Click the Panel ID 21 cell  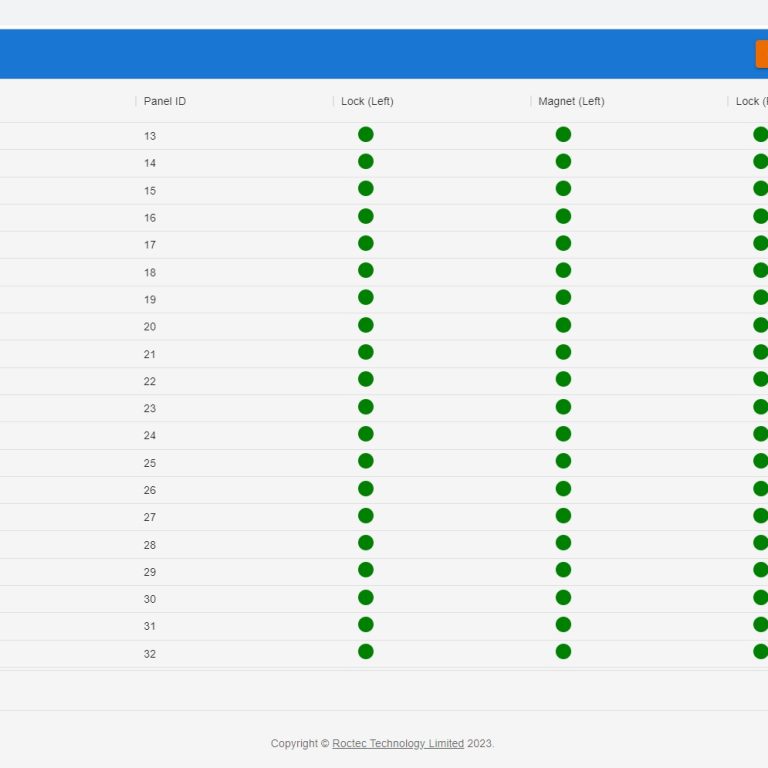click(150, 354)
